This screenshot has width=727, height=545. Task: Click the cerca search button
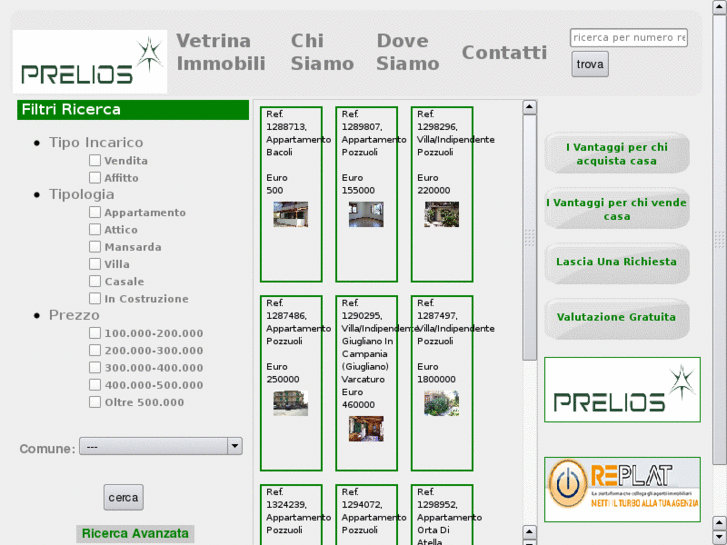(123, 497)
